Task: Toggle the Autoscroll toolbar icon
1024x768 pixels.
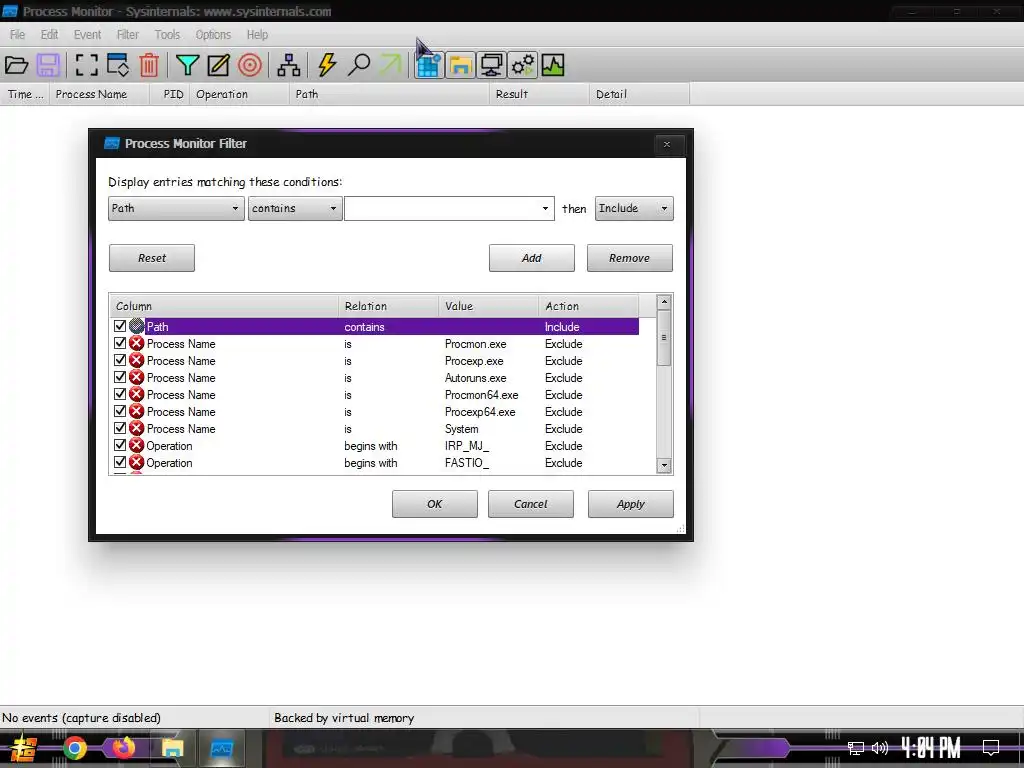Action: coord(118,65)
